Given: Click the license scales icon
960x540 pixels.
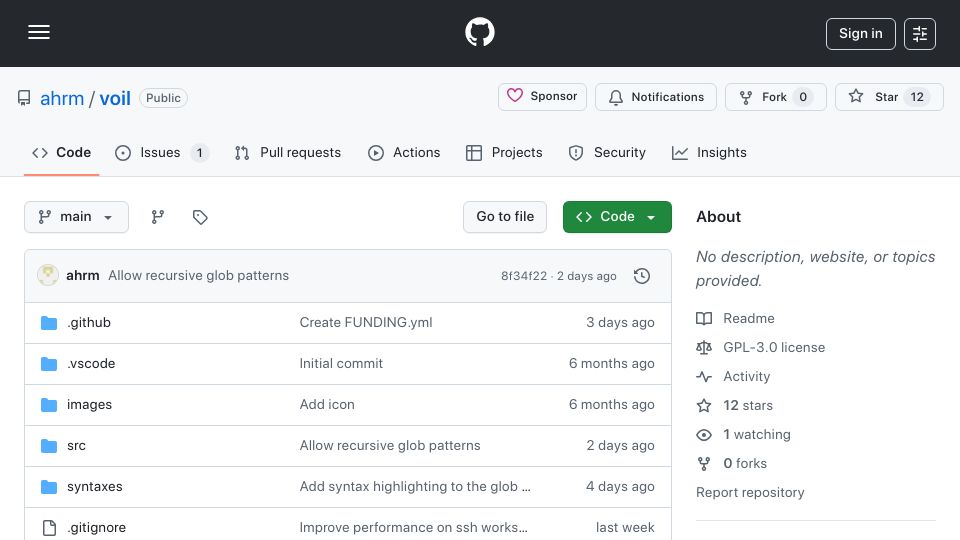Looking at the screenshot, I should [x=704, y=347].
